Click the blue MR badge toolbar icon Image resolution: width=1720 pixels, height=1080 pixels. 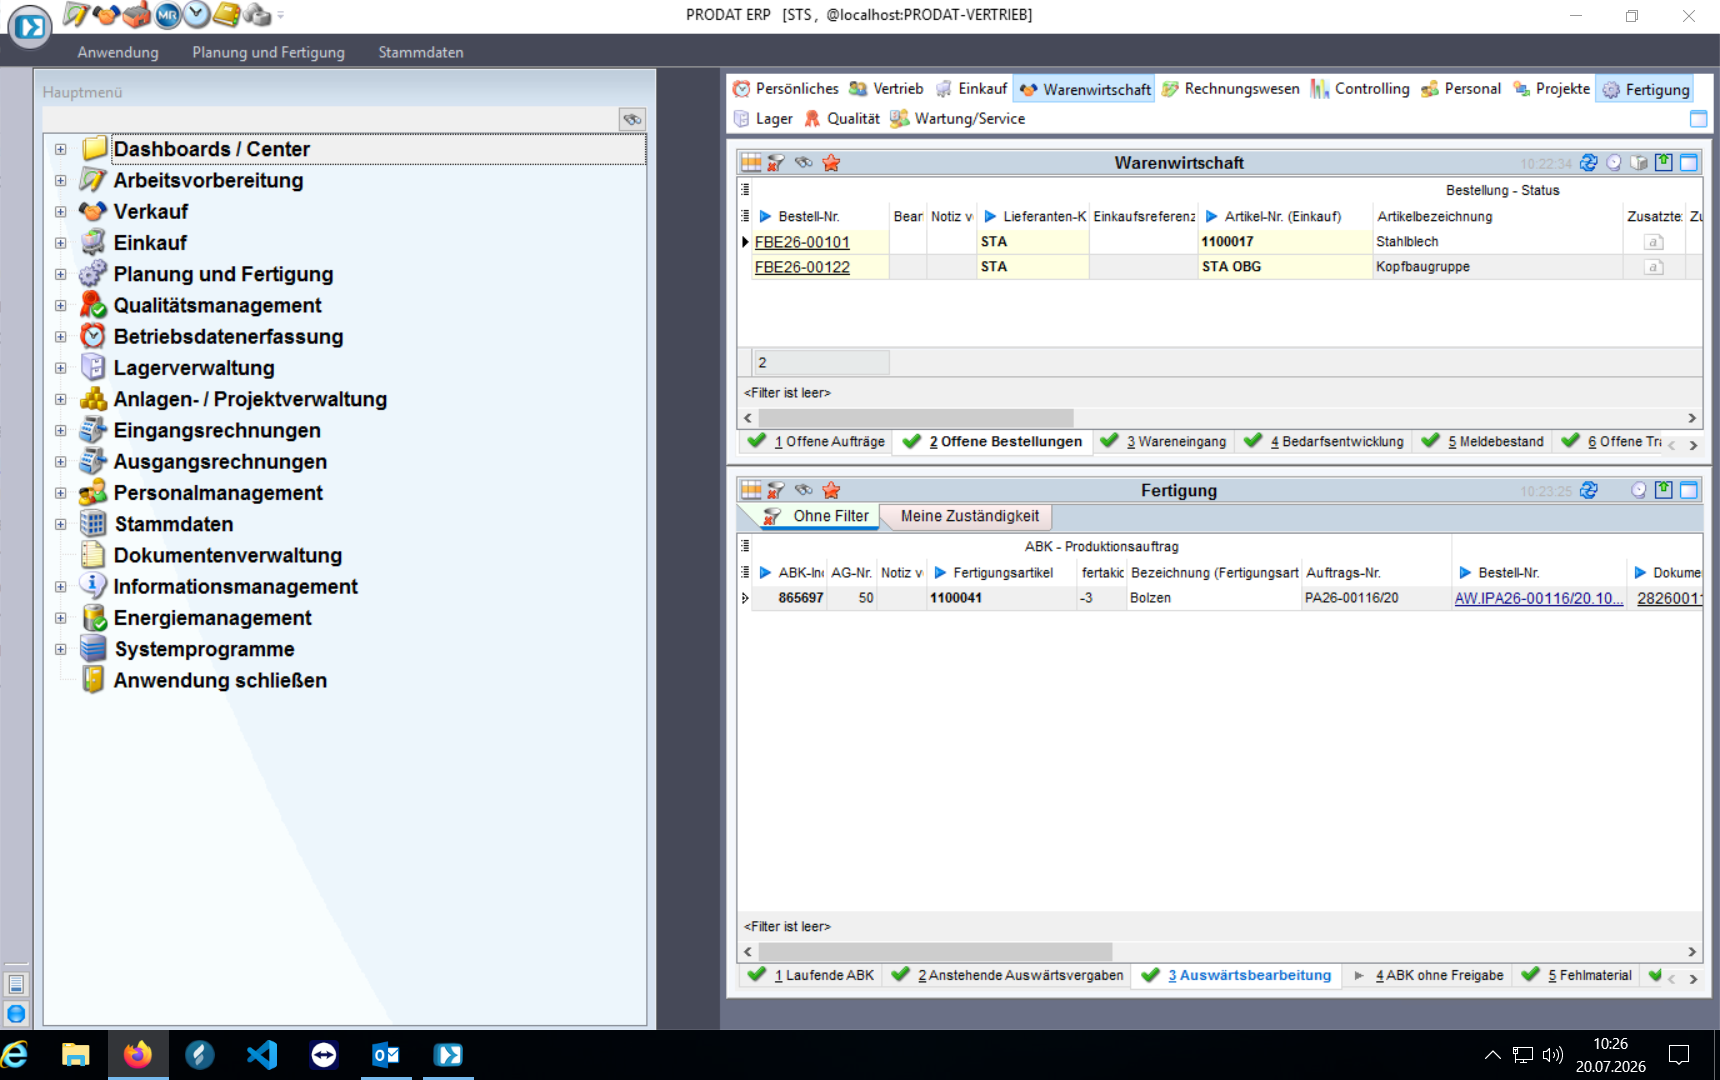167,14
